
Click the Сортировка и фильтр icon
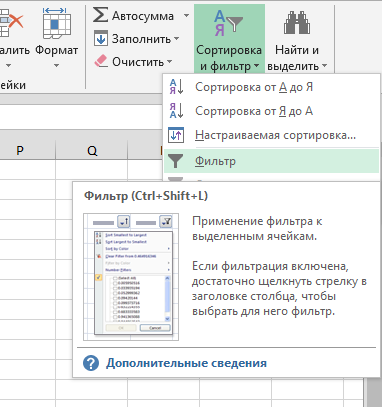(x=228, y=23)
